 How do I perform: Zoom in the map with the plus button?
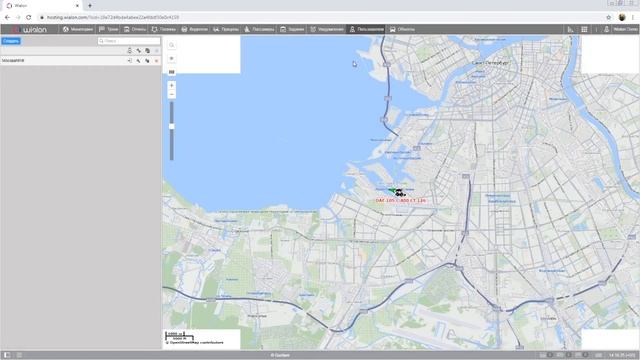pos(172,85)
